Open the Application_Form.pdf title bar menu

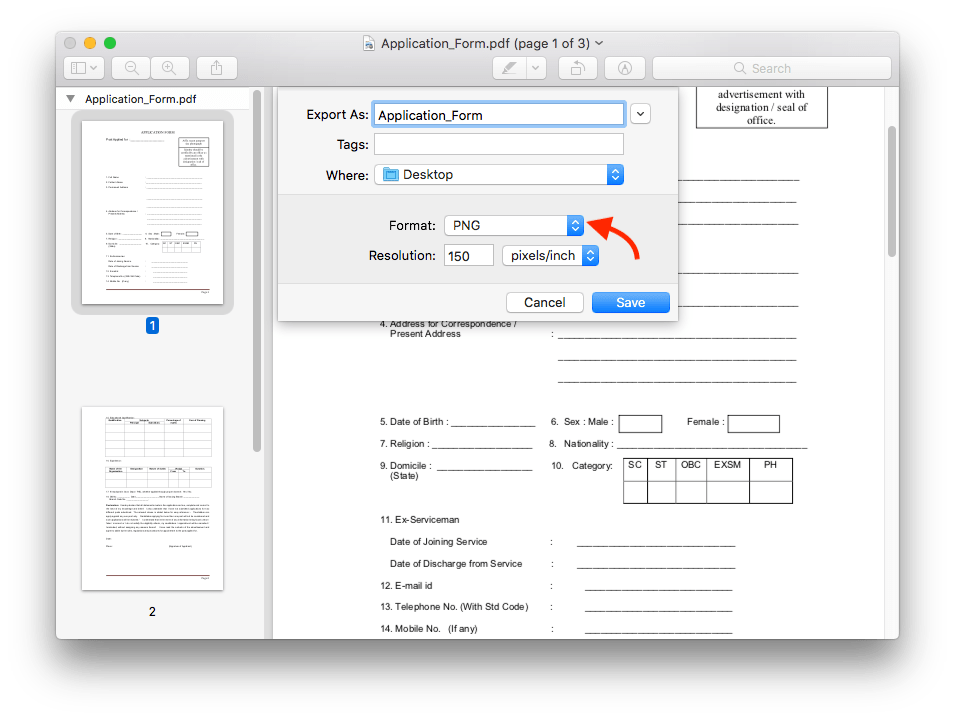tap(598, 43)
